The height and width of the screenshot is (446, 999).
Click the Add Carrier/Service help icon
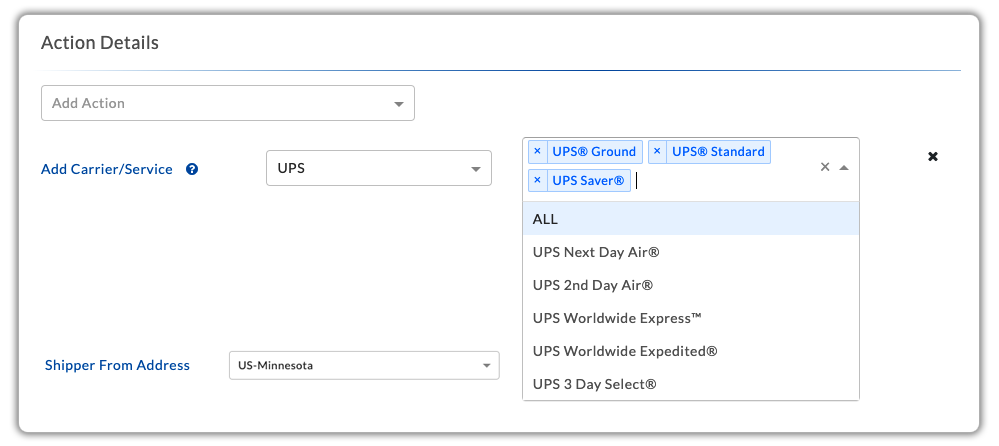pyautogui.click(x=192, y=169)
